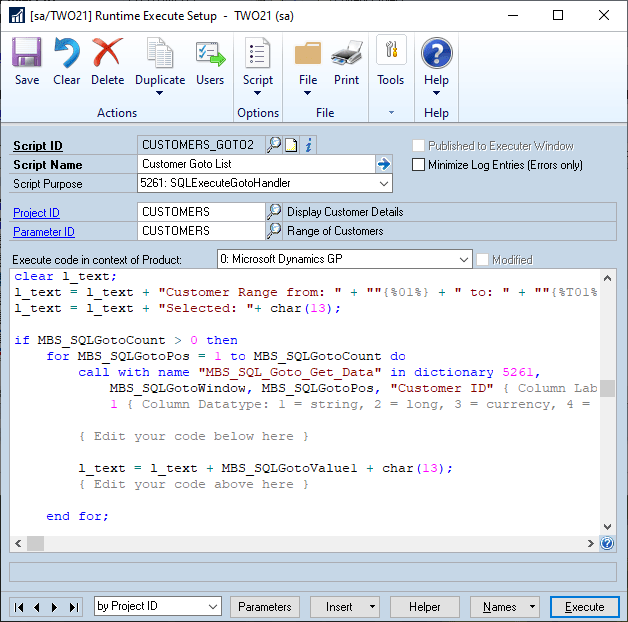The image size is (628, 622).
Task: Click the application icon in title bar
Action: pyautogui.click(x=17, y=16)
